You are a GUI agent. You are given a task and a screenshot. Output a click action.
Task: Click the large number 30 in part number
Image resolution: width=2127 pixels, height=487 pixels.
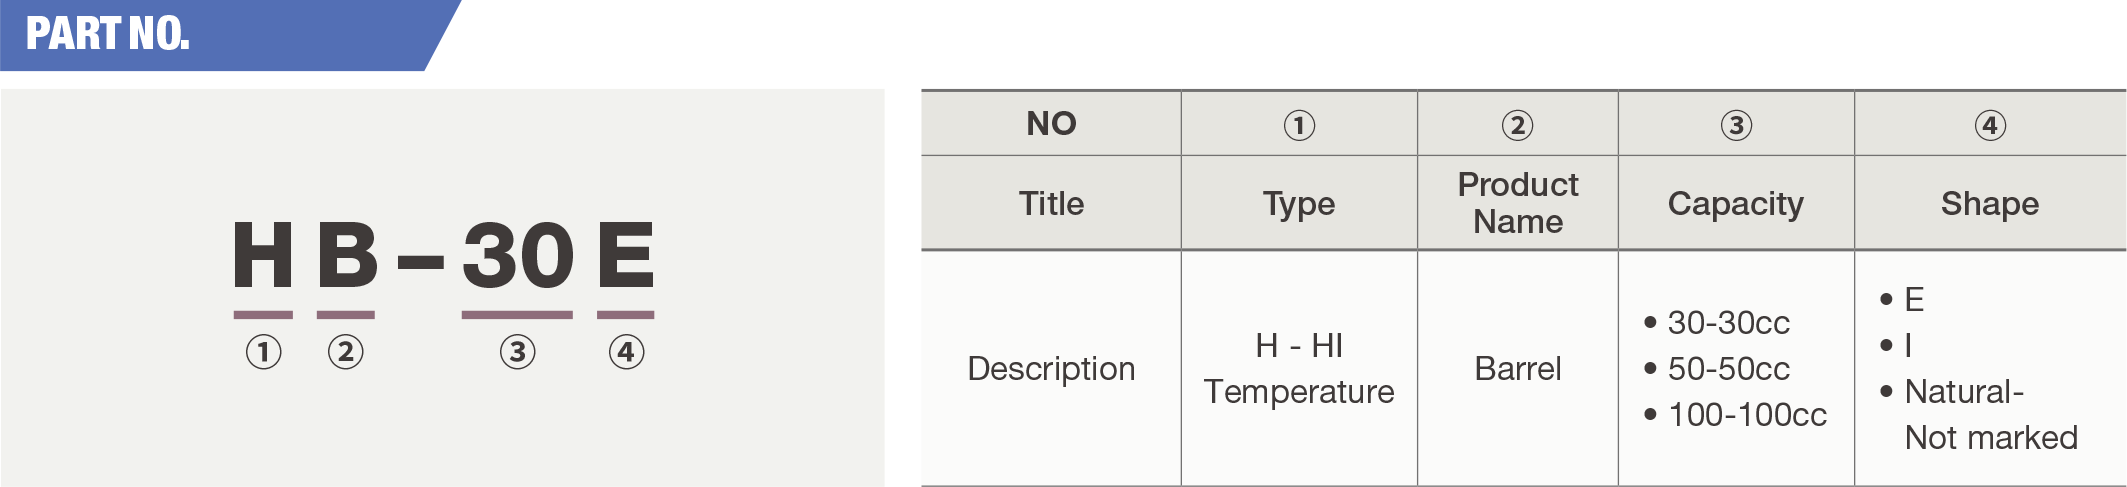[x=517, y=255]
